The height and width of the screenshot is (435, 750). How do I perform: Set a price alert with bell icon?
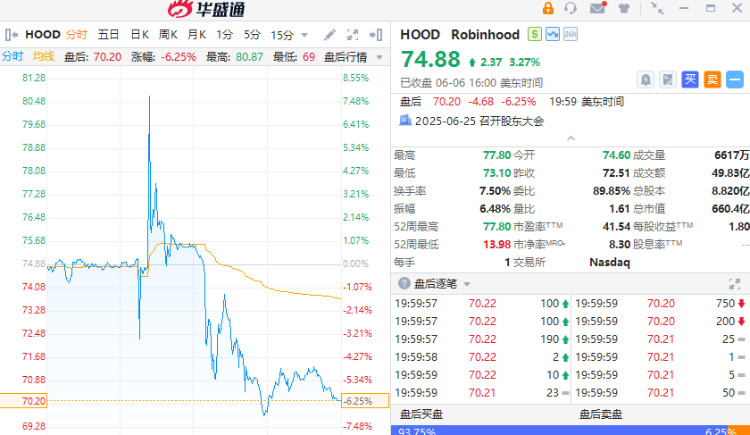click(645, 79)
